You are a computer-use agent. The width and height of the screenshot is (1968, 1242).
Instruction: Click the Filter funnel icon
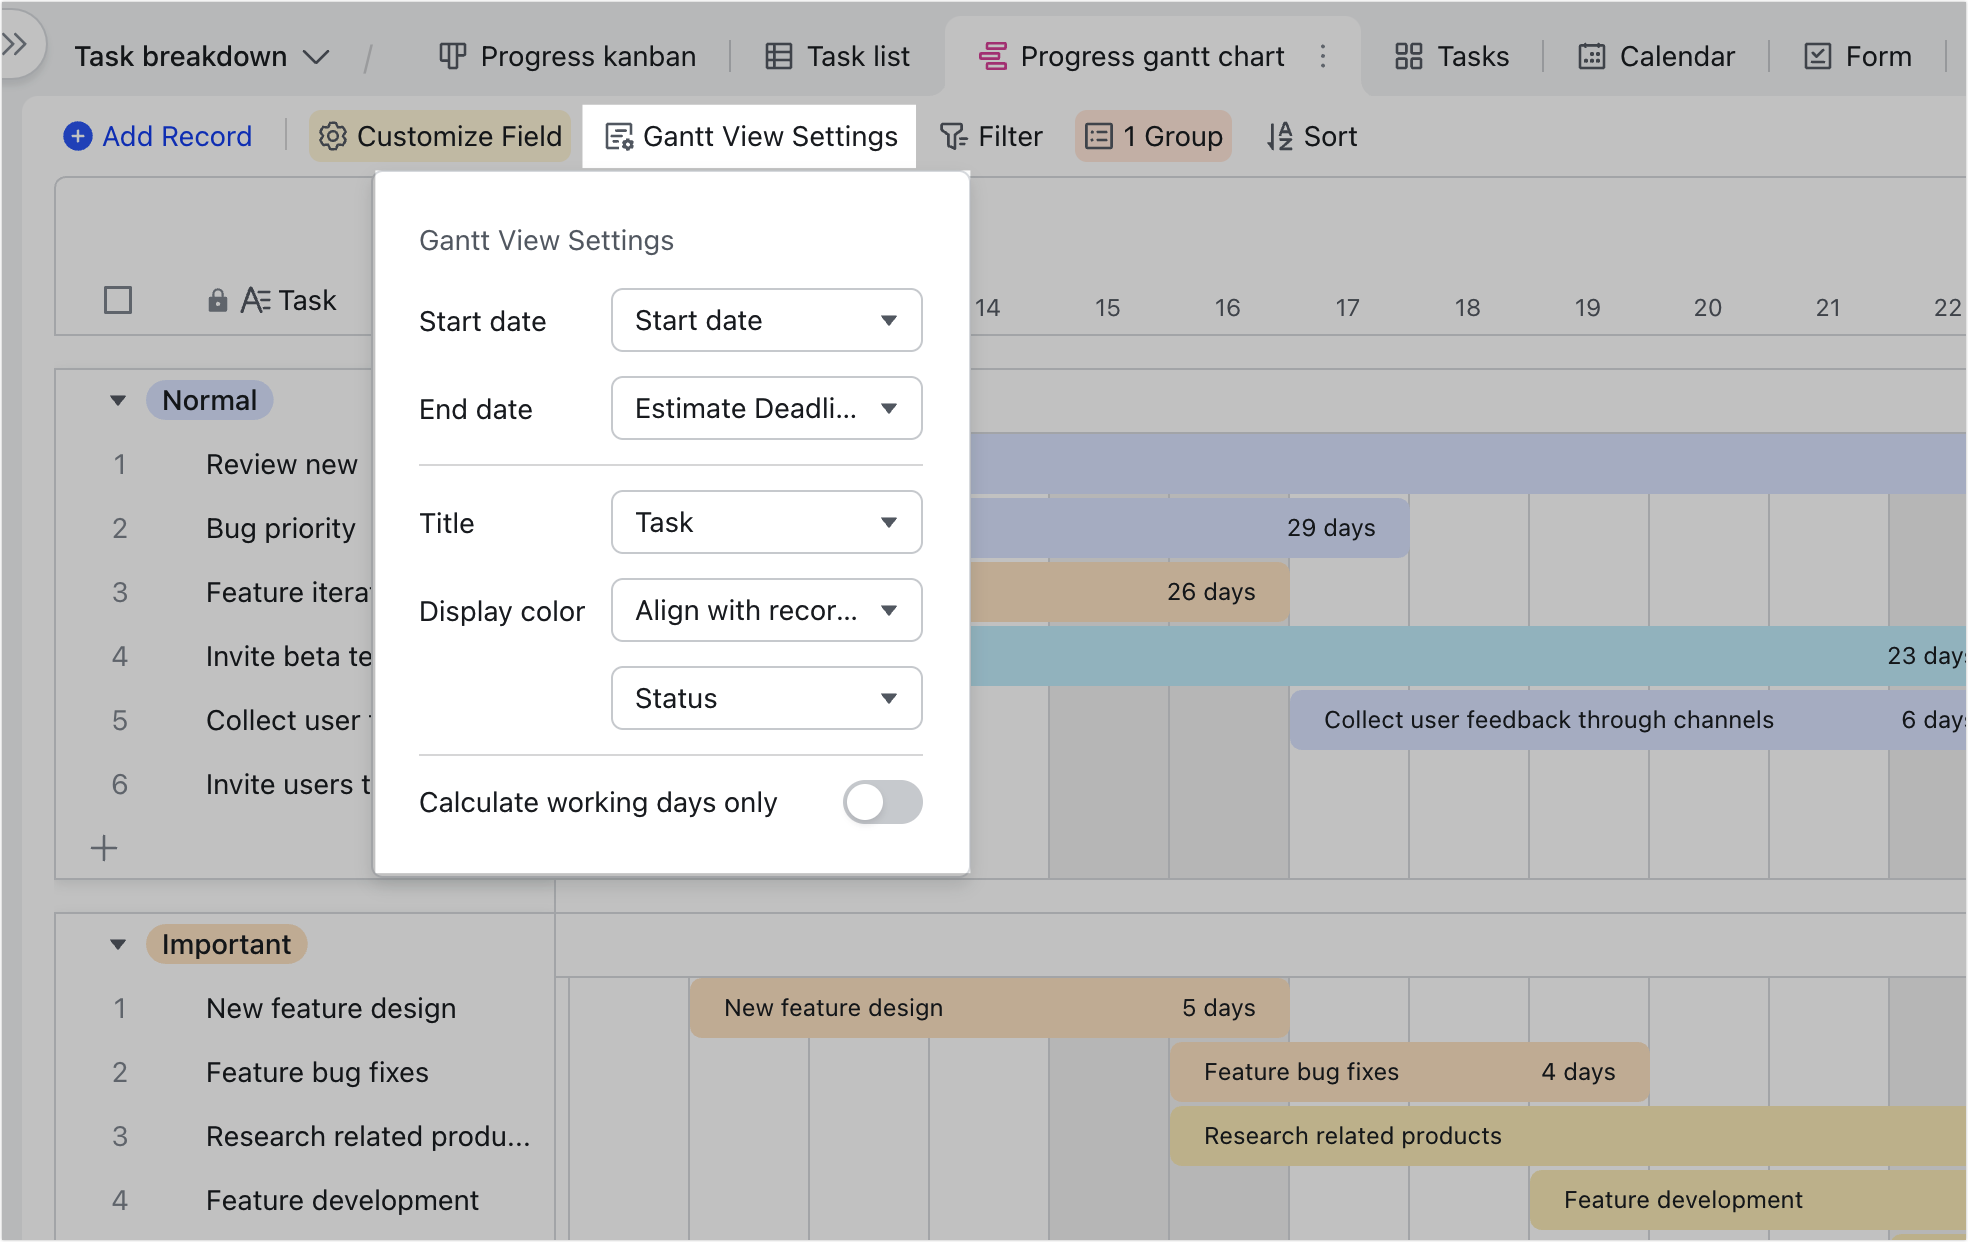953,136
